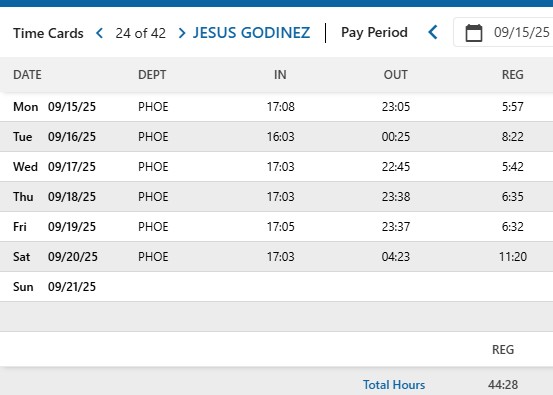Open employee JESUS GODINEZ link
The height and width of the screenshot is (395, 553).
[251, 33]
